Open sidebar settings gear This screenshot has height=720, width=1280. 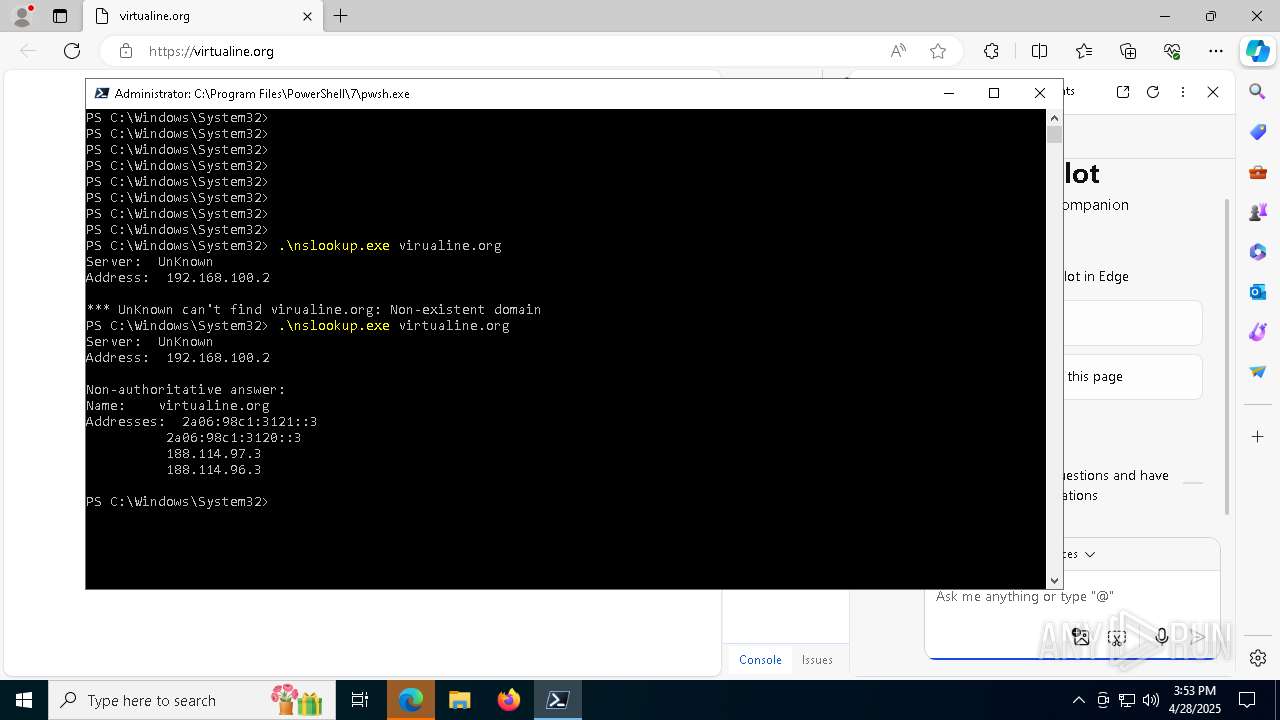1258,658
